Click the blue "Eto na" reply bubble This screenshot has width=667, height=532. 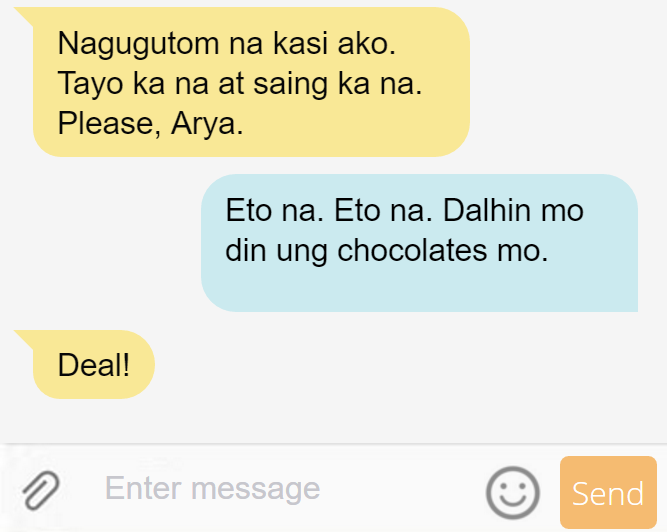click(419, 243)
